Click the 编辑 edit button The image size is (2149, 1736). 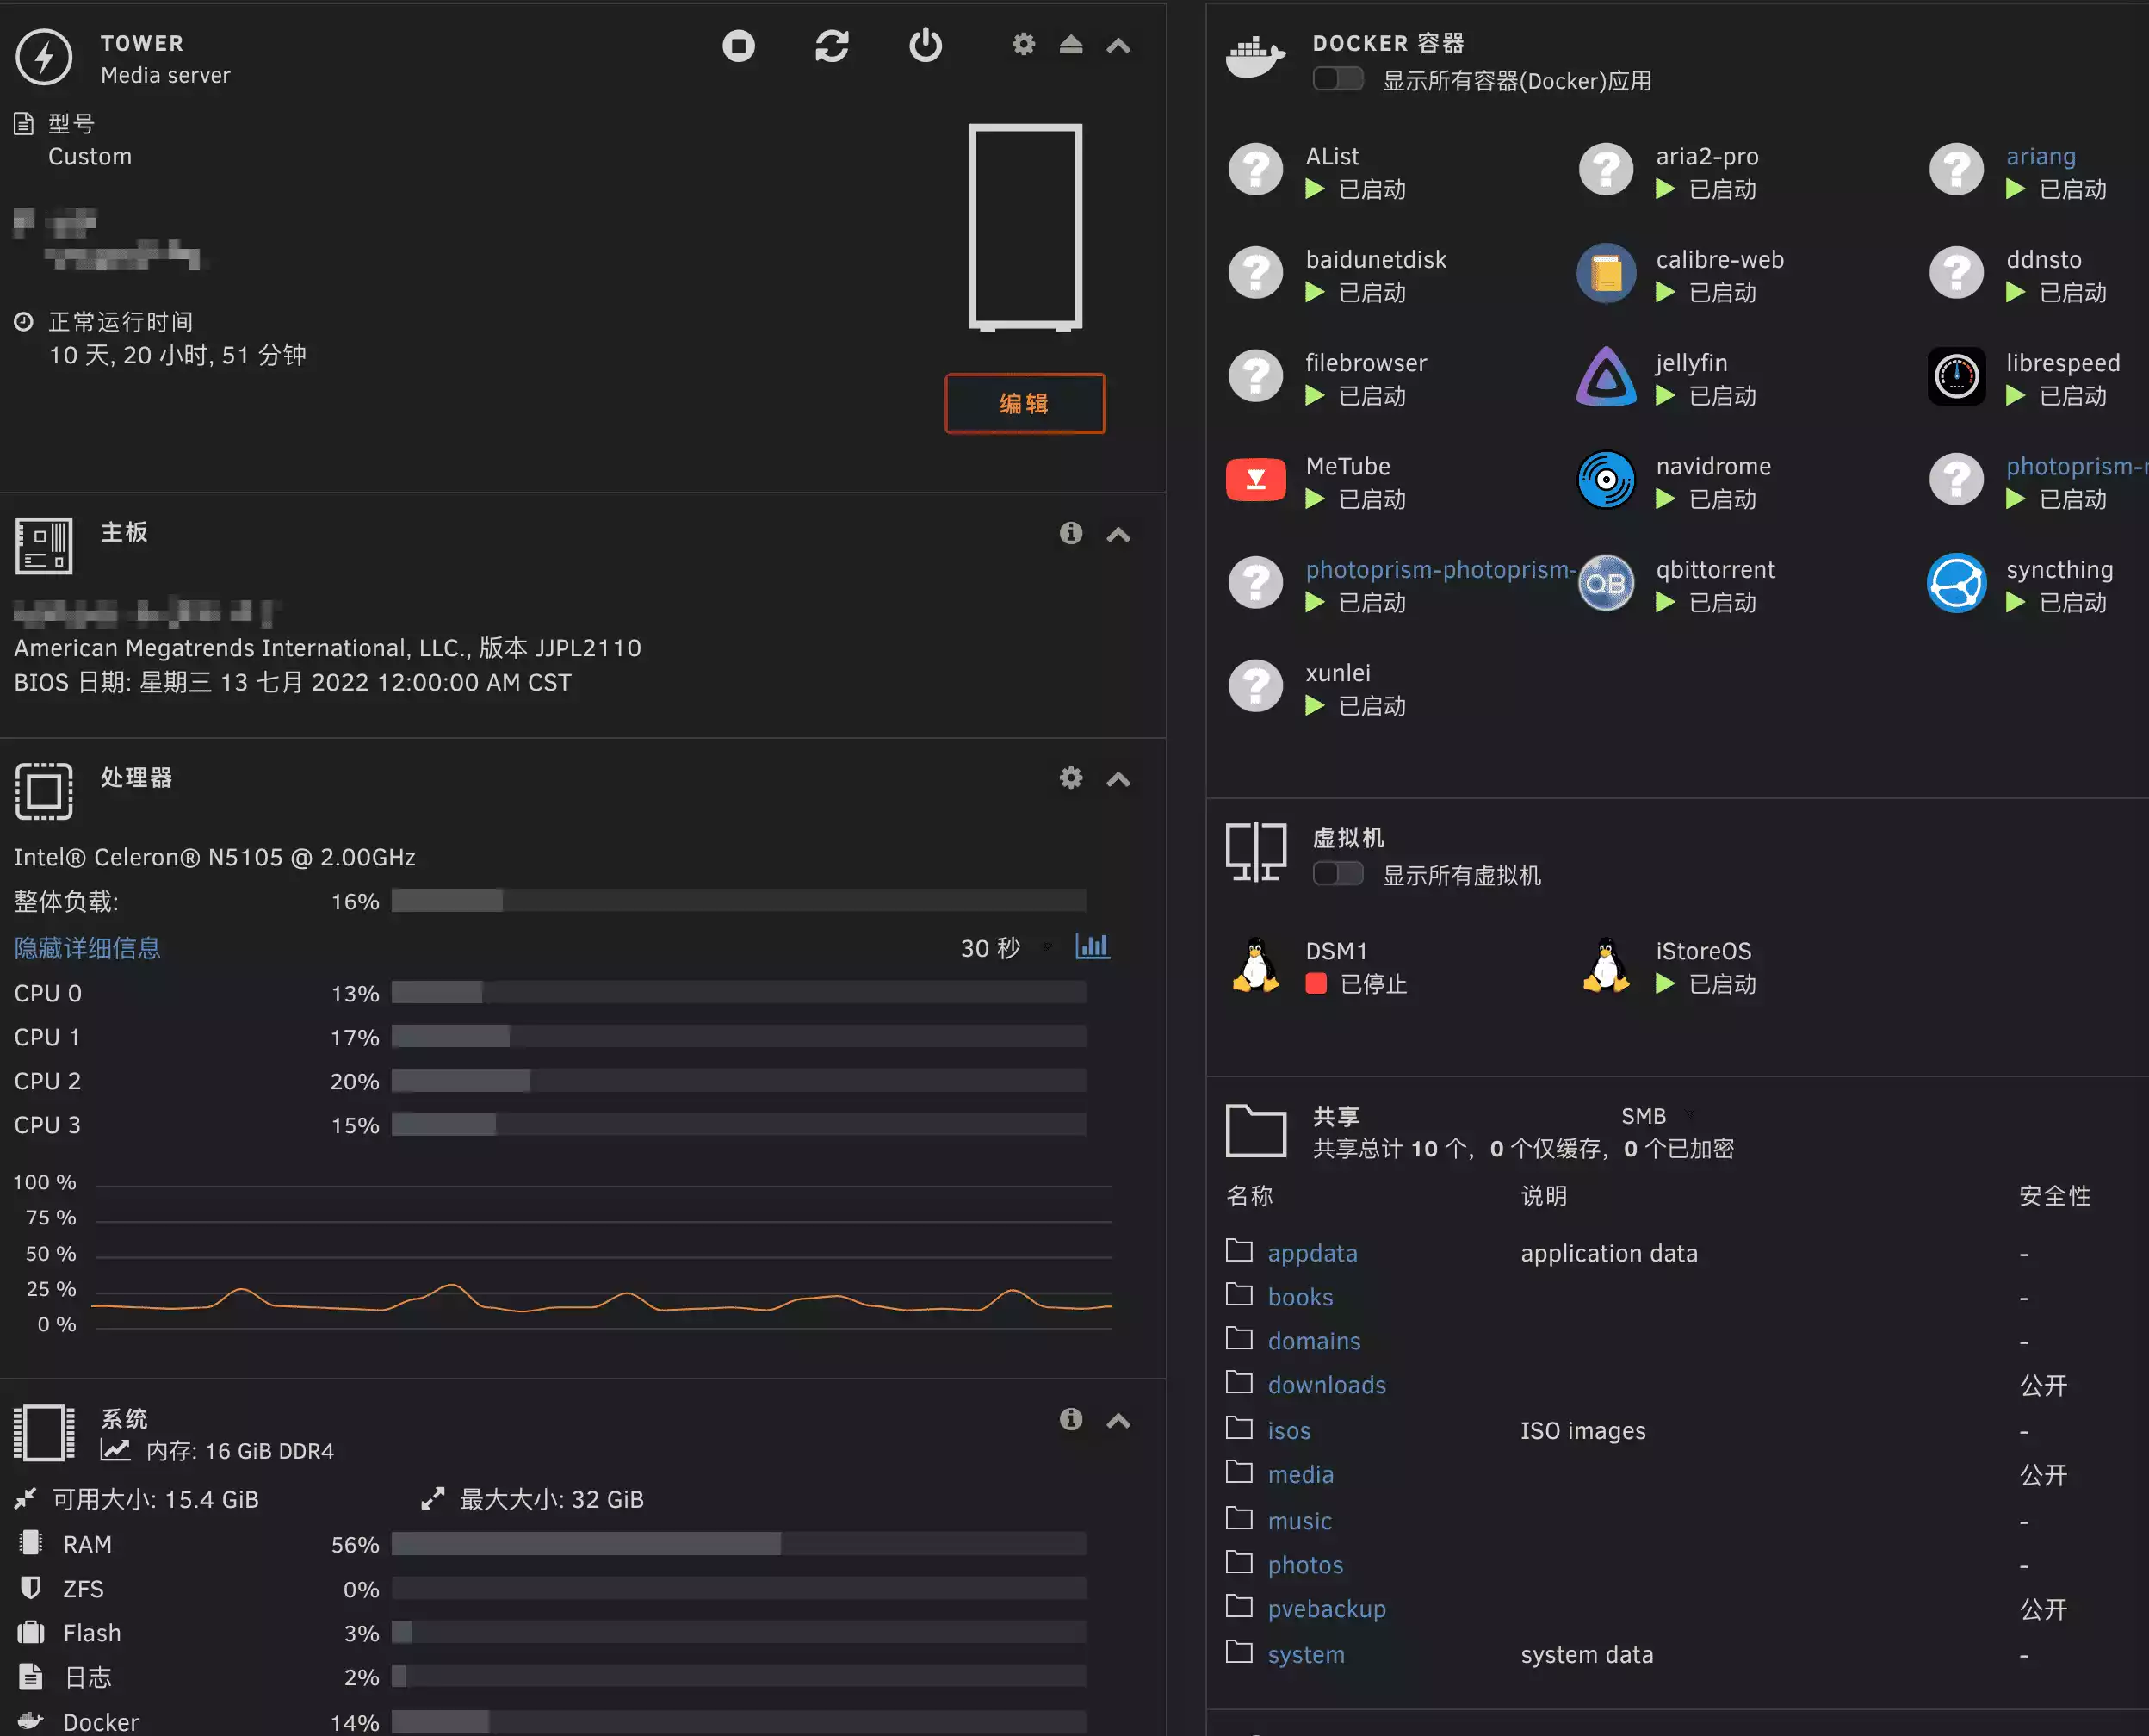pyautogui.click(x=1024, y=403)
